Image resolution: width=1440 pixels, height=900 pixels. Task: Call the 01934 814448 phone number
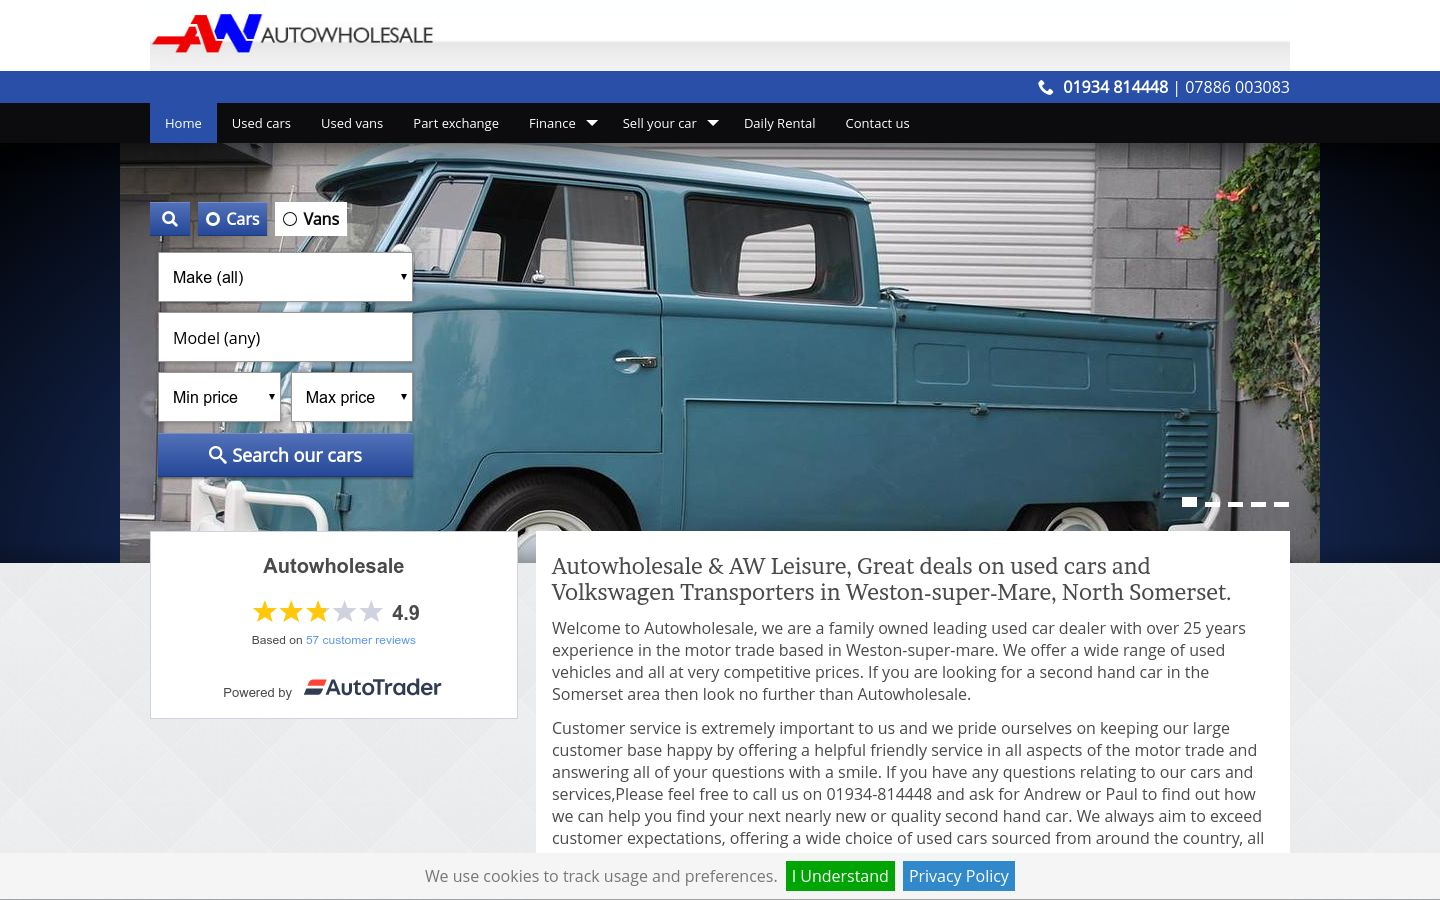pos(1115,87)
